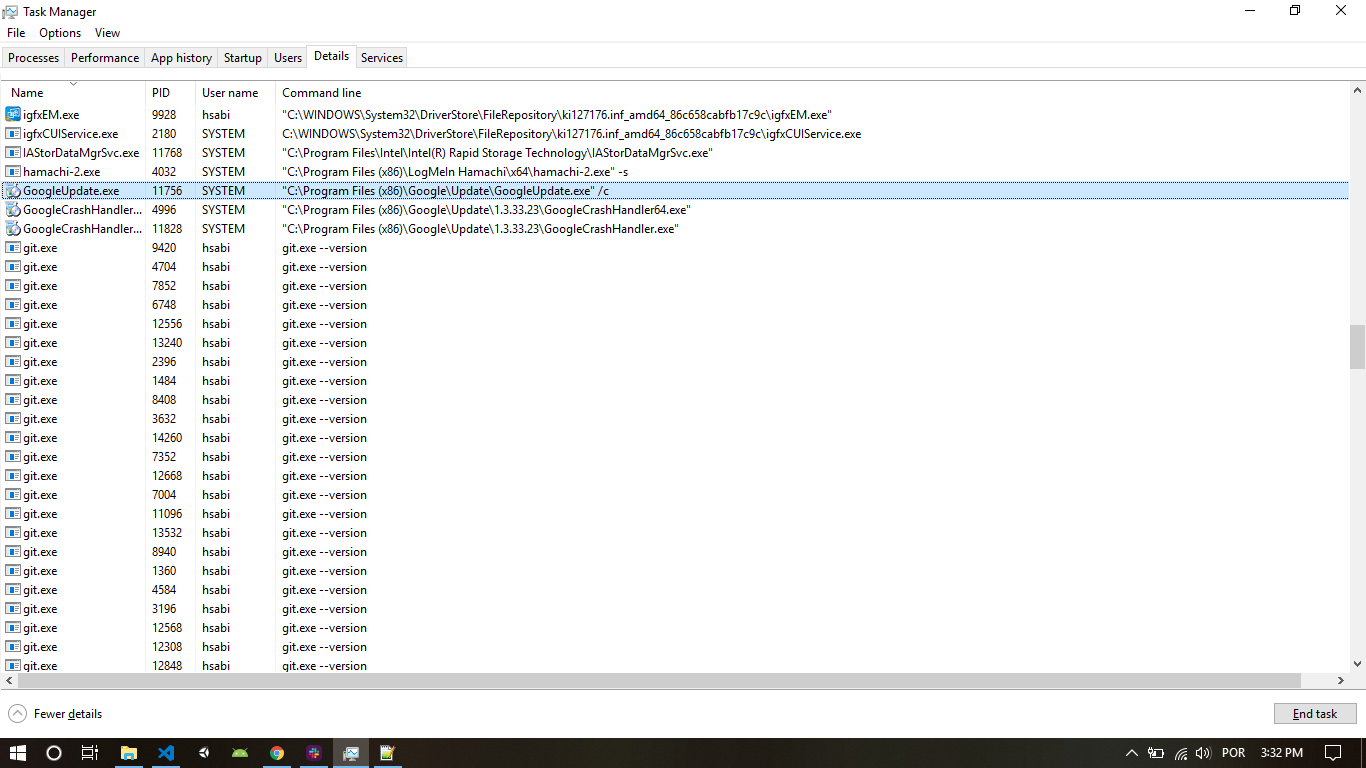This screenshot has height=768, width=1366.
Task: Open the Chrome taskbar icon
Action: point(277,753)
